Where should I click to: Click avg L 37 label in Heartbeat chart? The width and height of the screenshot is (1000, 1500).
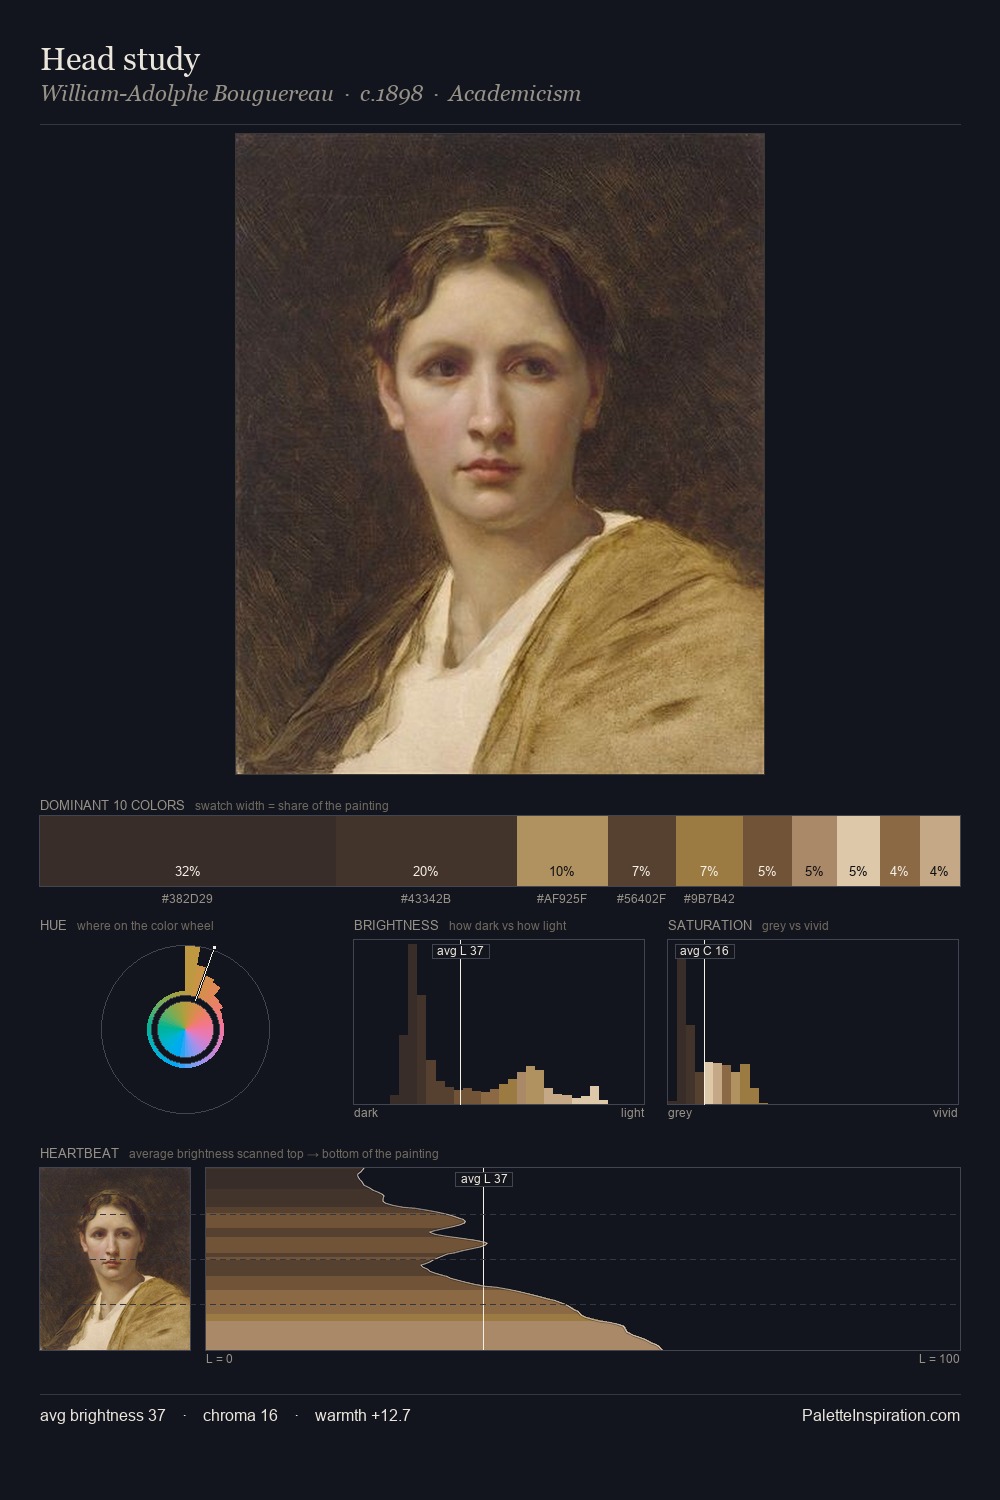[484, 1179]
